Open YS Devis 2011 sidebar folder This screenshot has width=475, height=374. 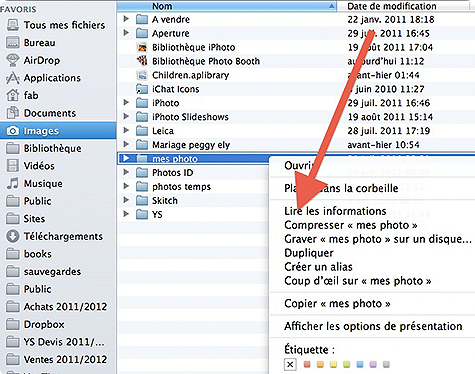click(x=55, y=342)
